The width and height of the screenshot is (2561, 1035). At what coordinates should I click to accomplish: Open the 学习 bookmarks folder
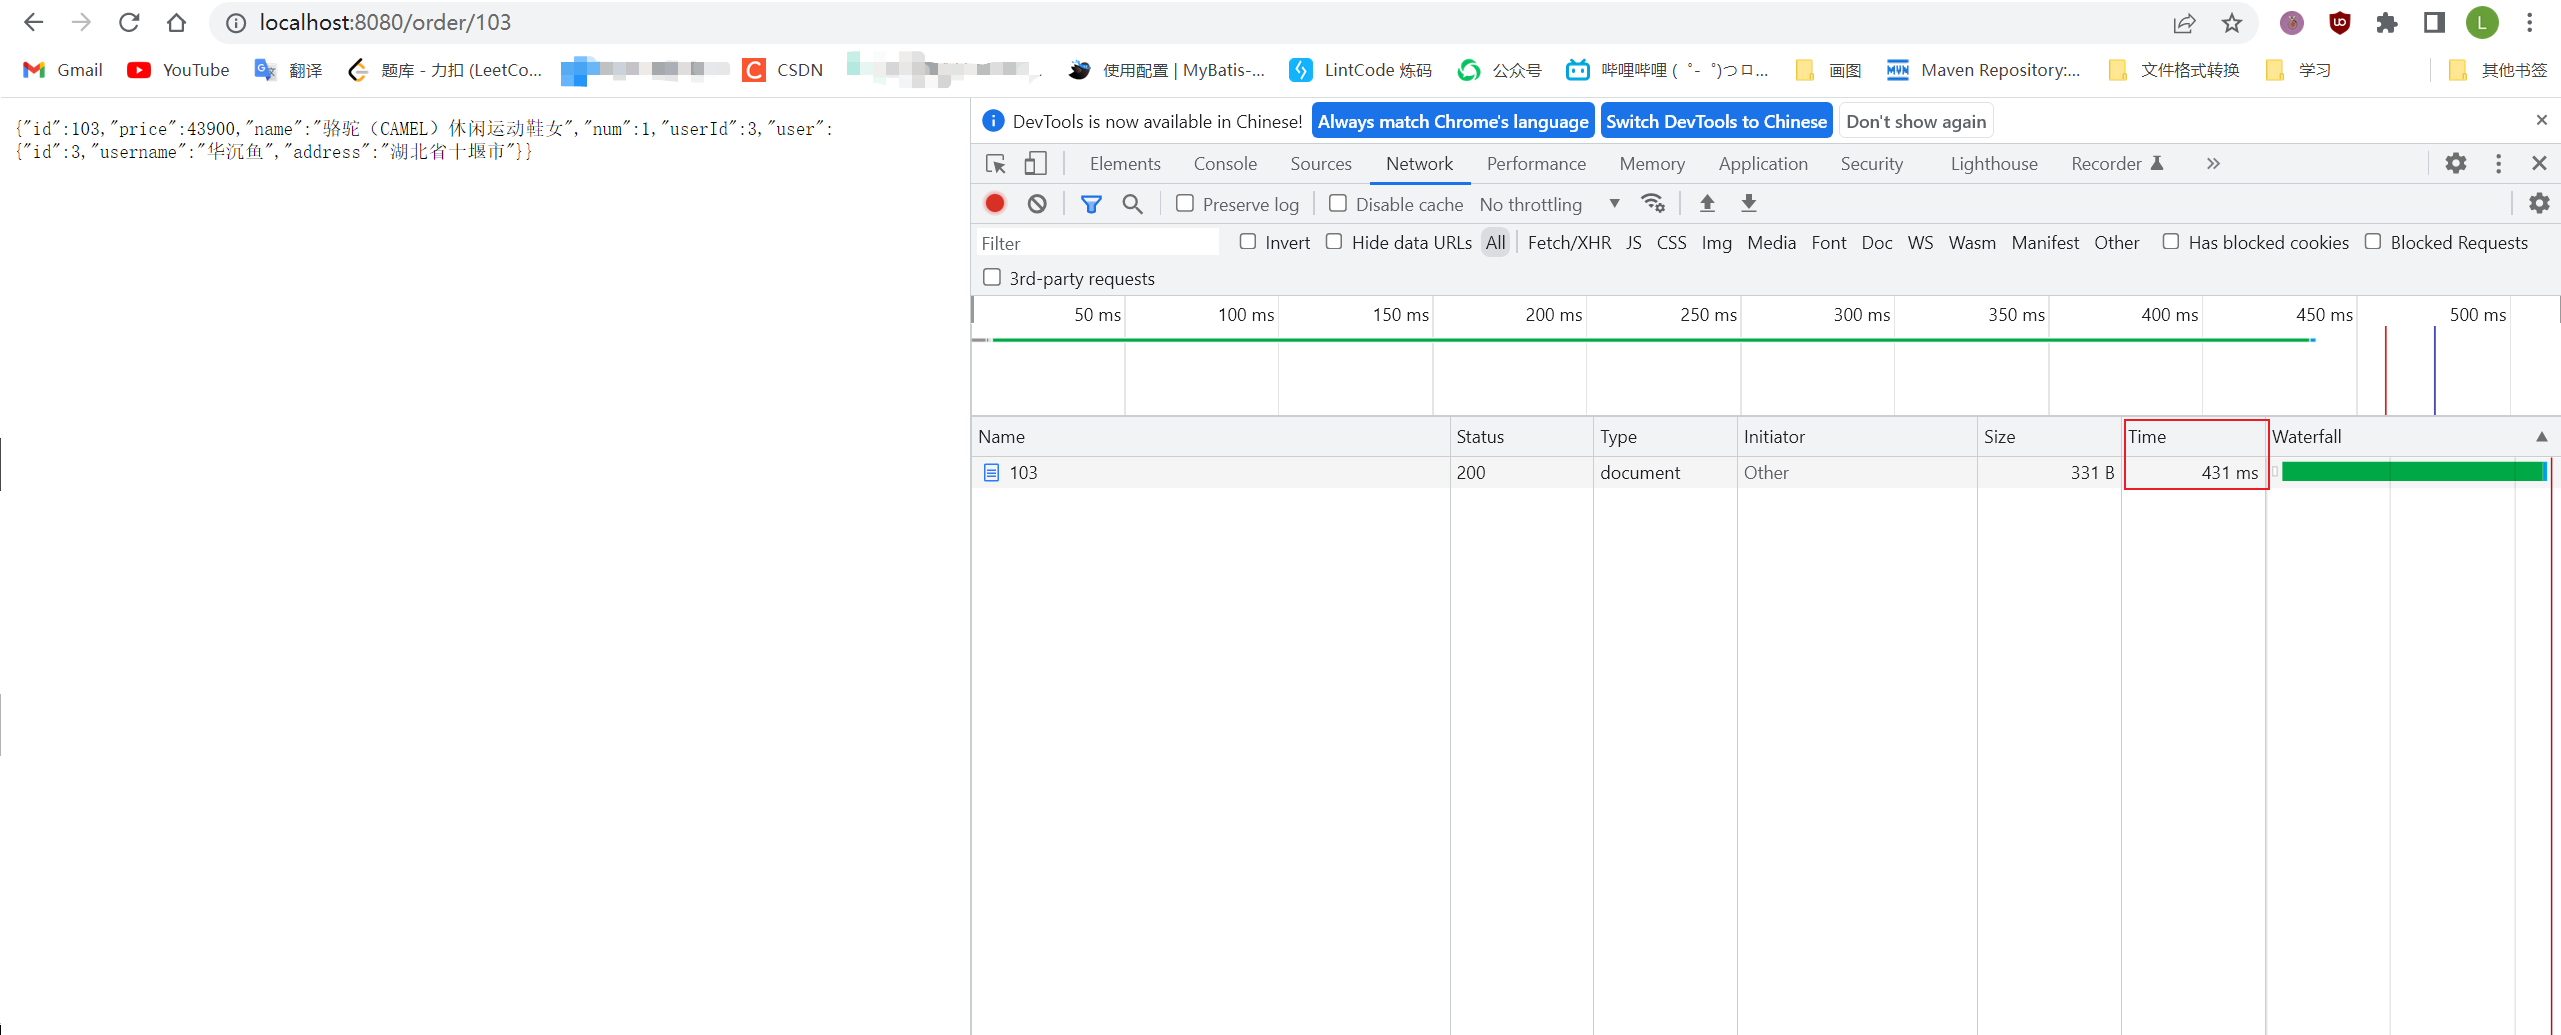pos(2298,70)
